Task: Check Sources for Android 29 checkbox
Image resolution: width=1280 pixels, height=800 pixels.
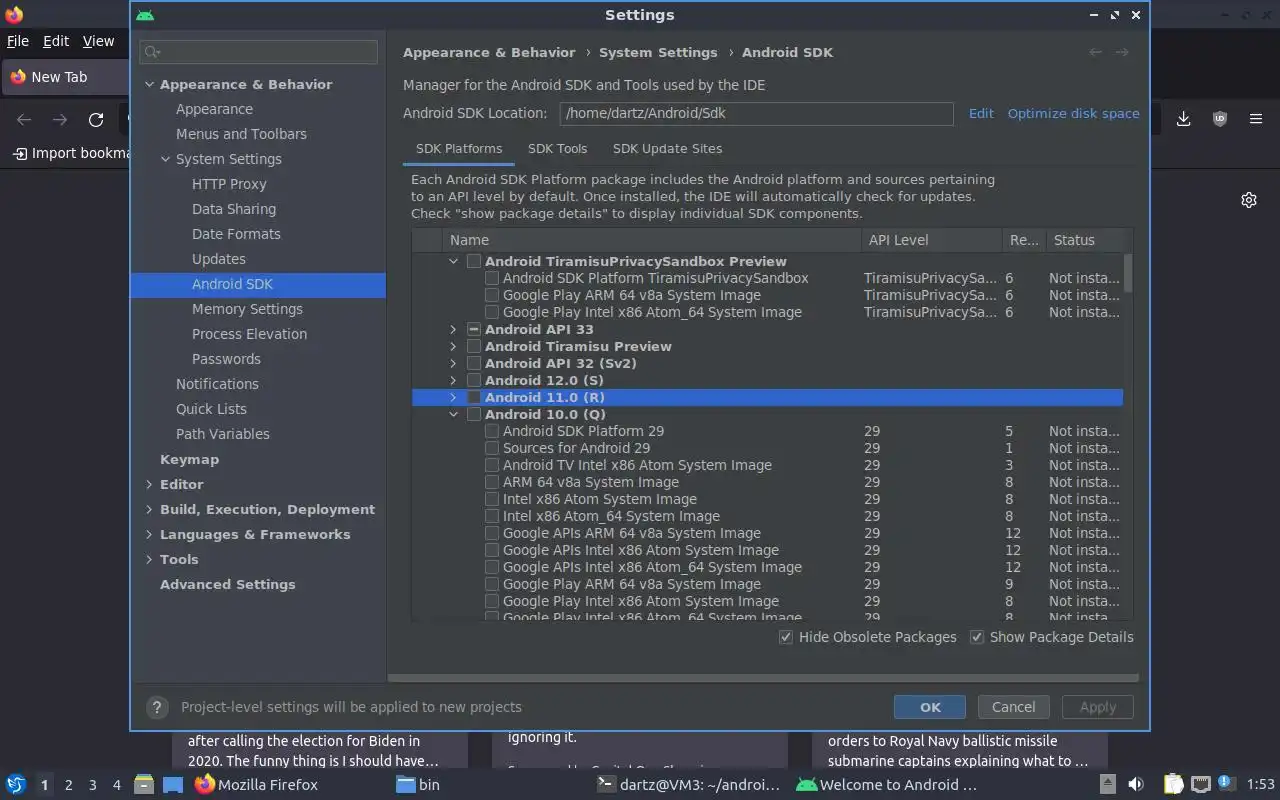Action: click(492, 449)
